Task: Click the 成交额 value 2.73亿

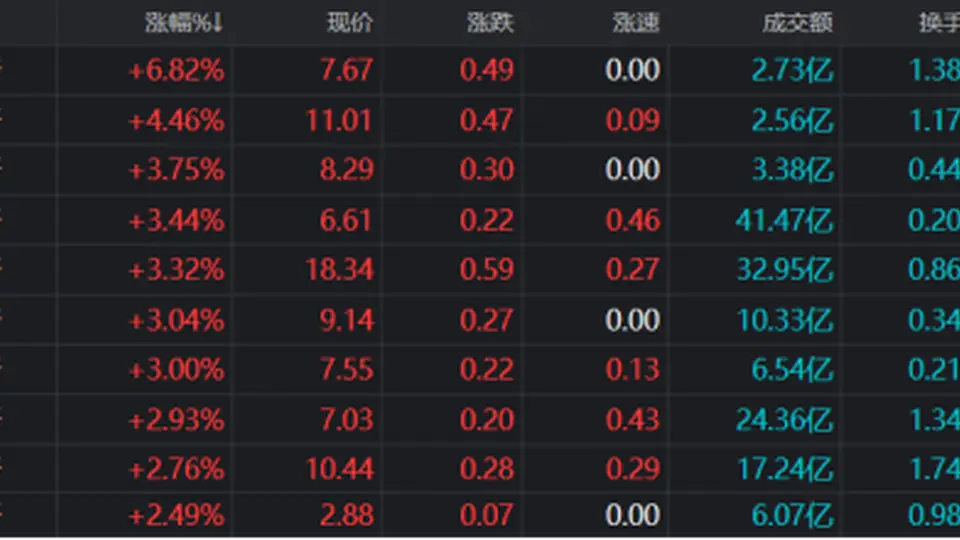Action: point(792,70)
